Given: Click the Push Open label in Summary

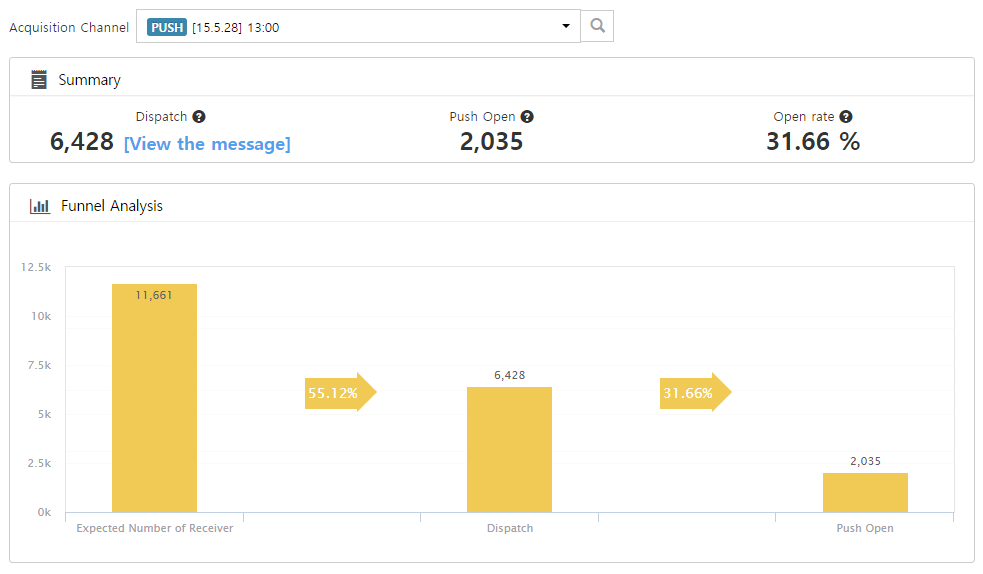Looking at the screenshot, I should [482, 117].
